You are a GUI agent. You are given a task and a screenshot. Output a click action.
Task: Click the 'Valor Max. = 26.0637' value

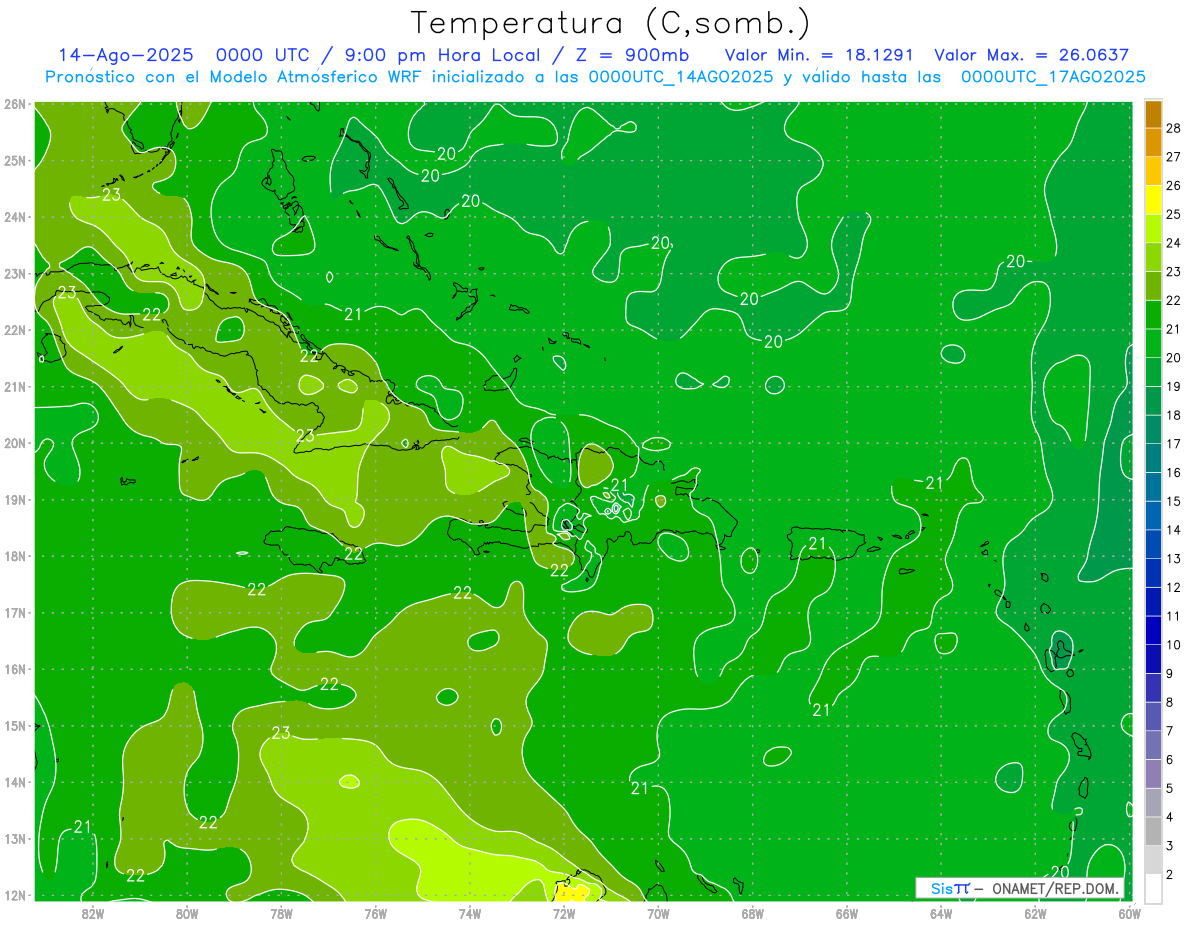click(x=1031, y=55)
